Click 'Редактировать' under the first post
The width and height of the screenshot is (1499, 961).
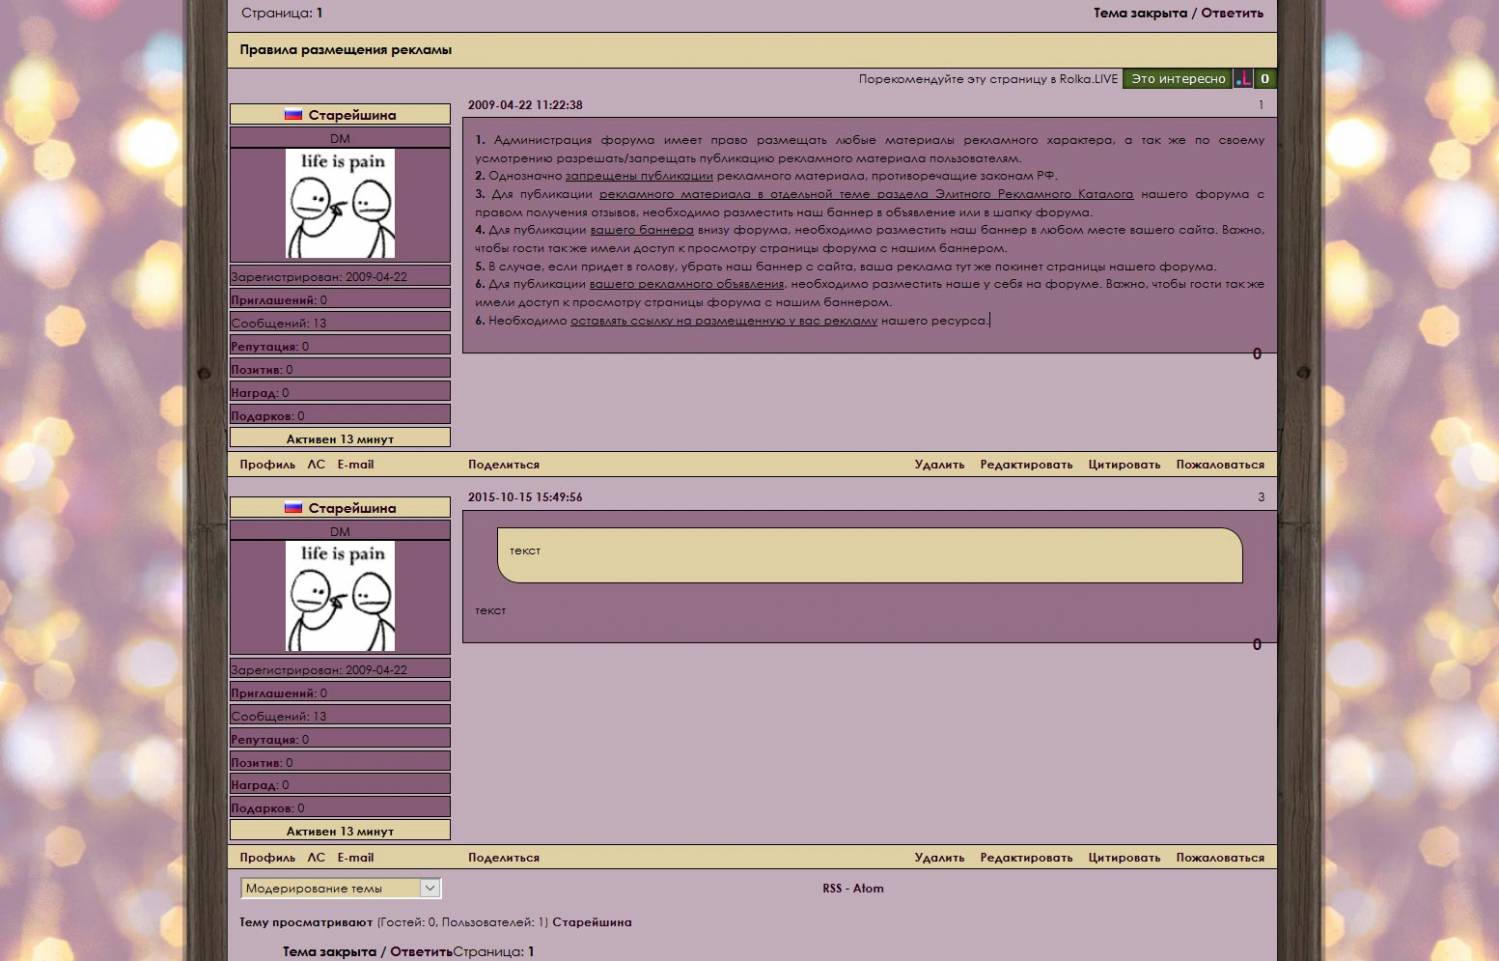coord(1026,465)
